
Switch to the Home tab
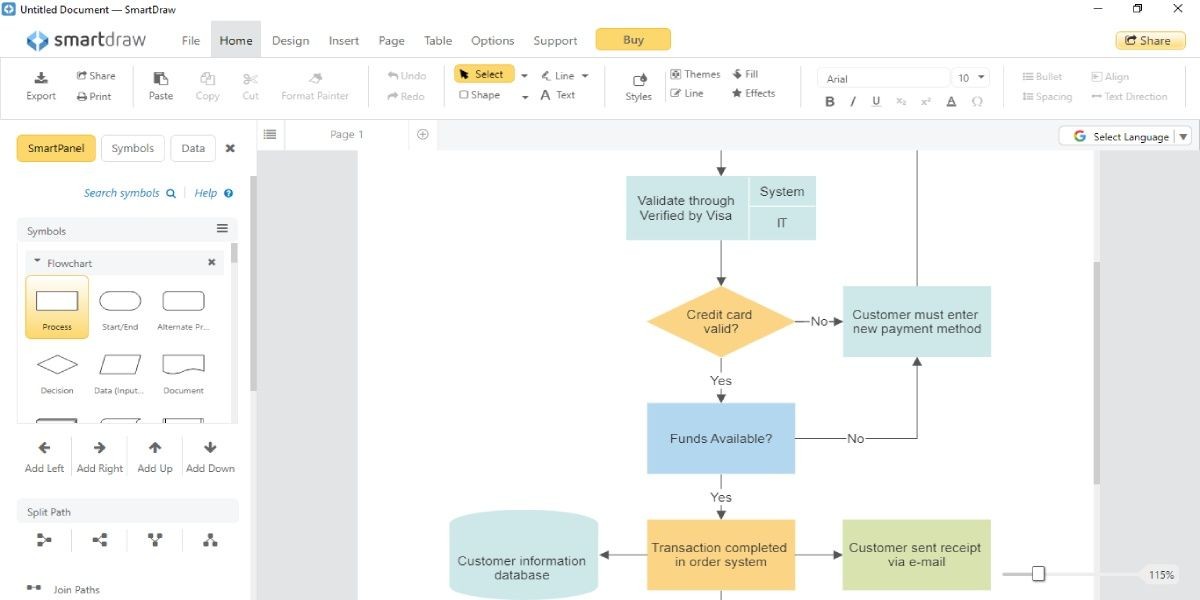(236, 41)
